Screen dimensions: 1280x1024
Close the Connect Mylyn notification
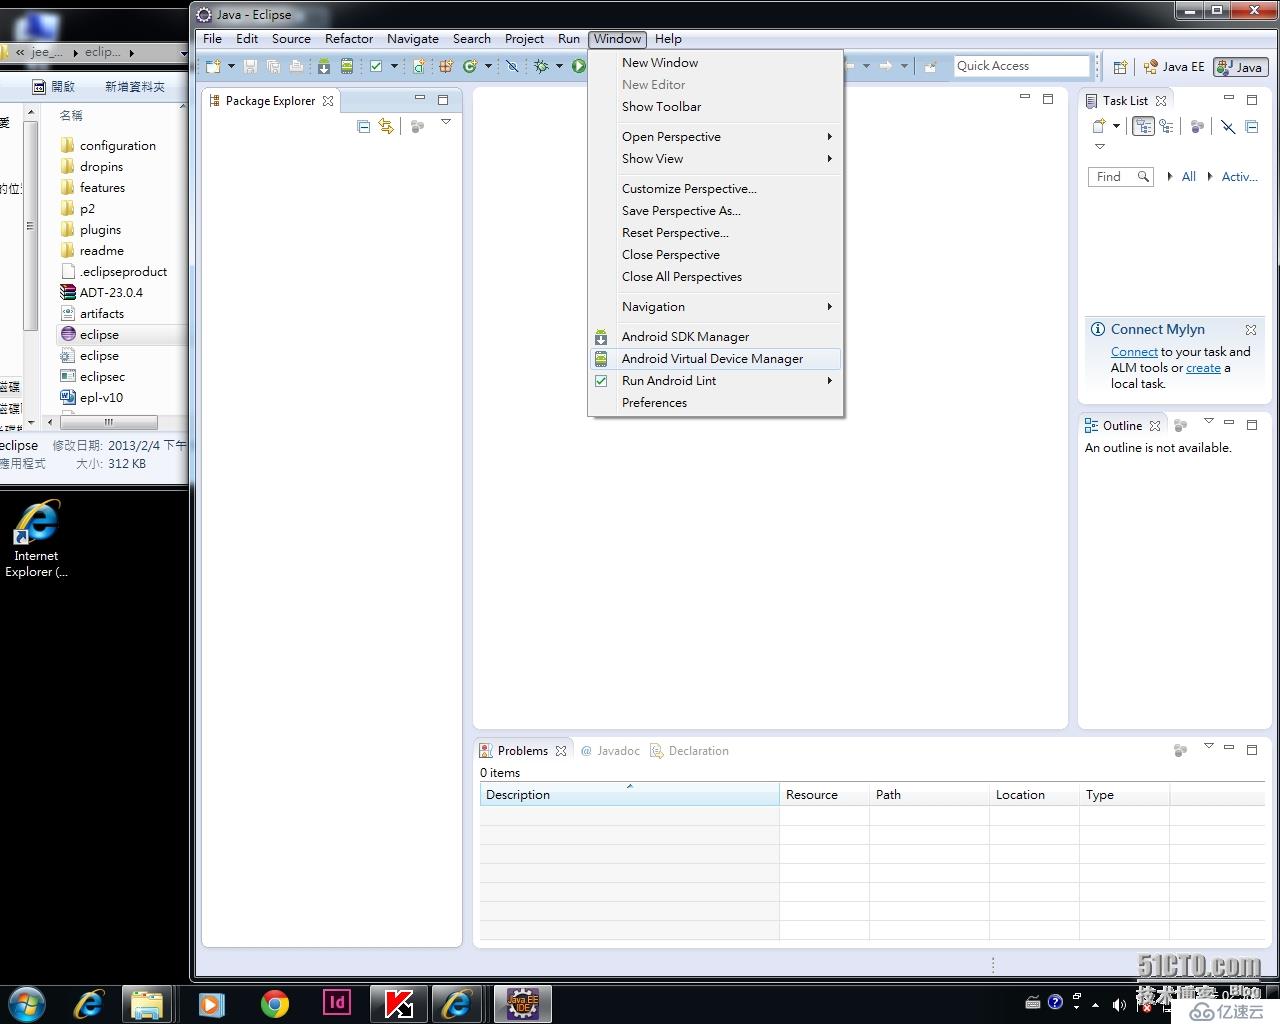coord(1251,329)
